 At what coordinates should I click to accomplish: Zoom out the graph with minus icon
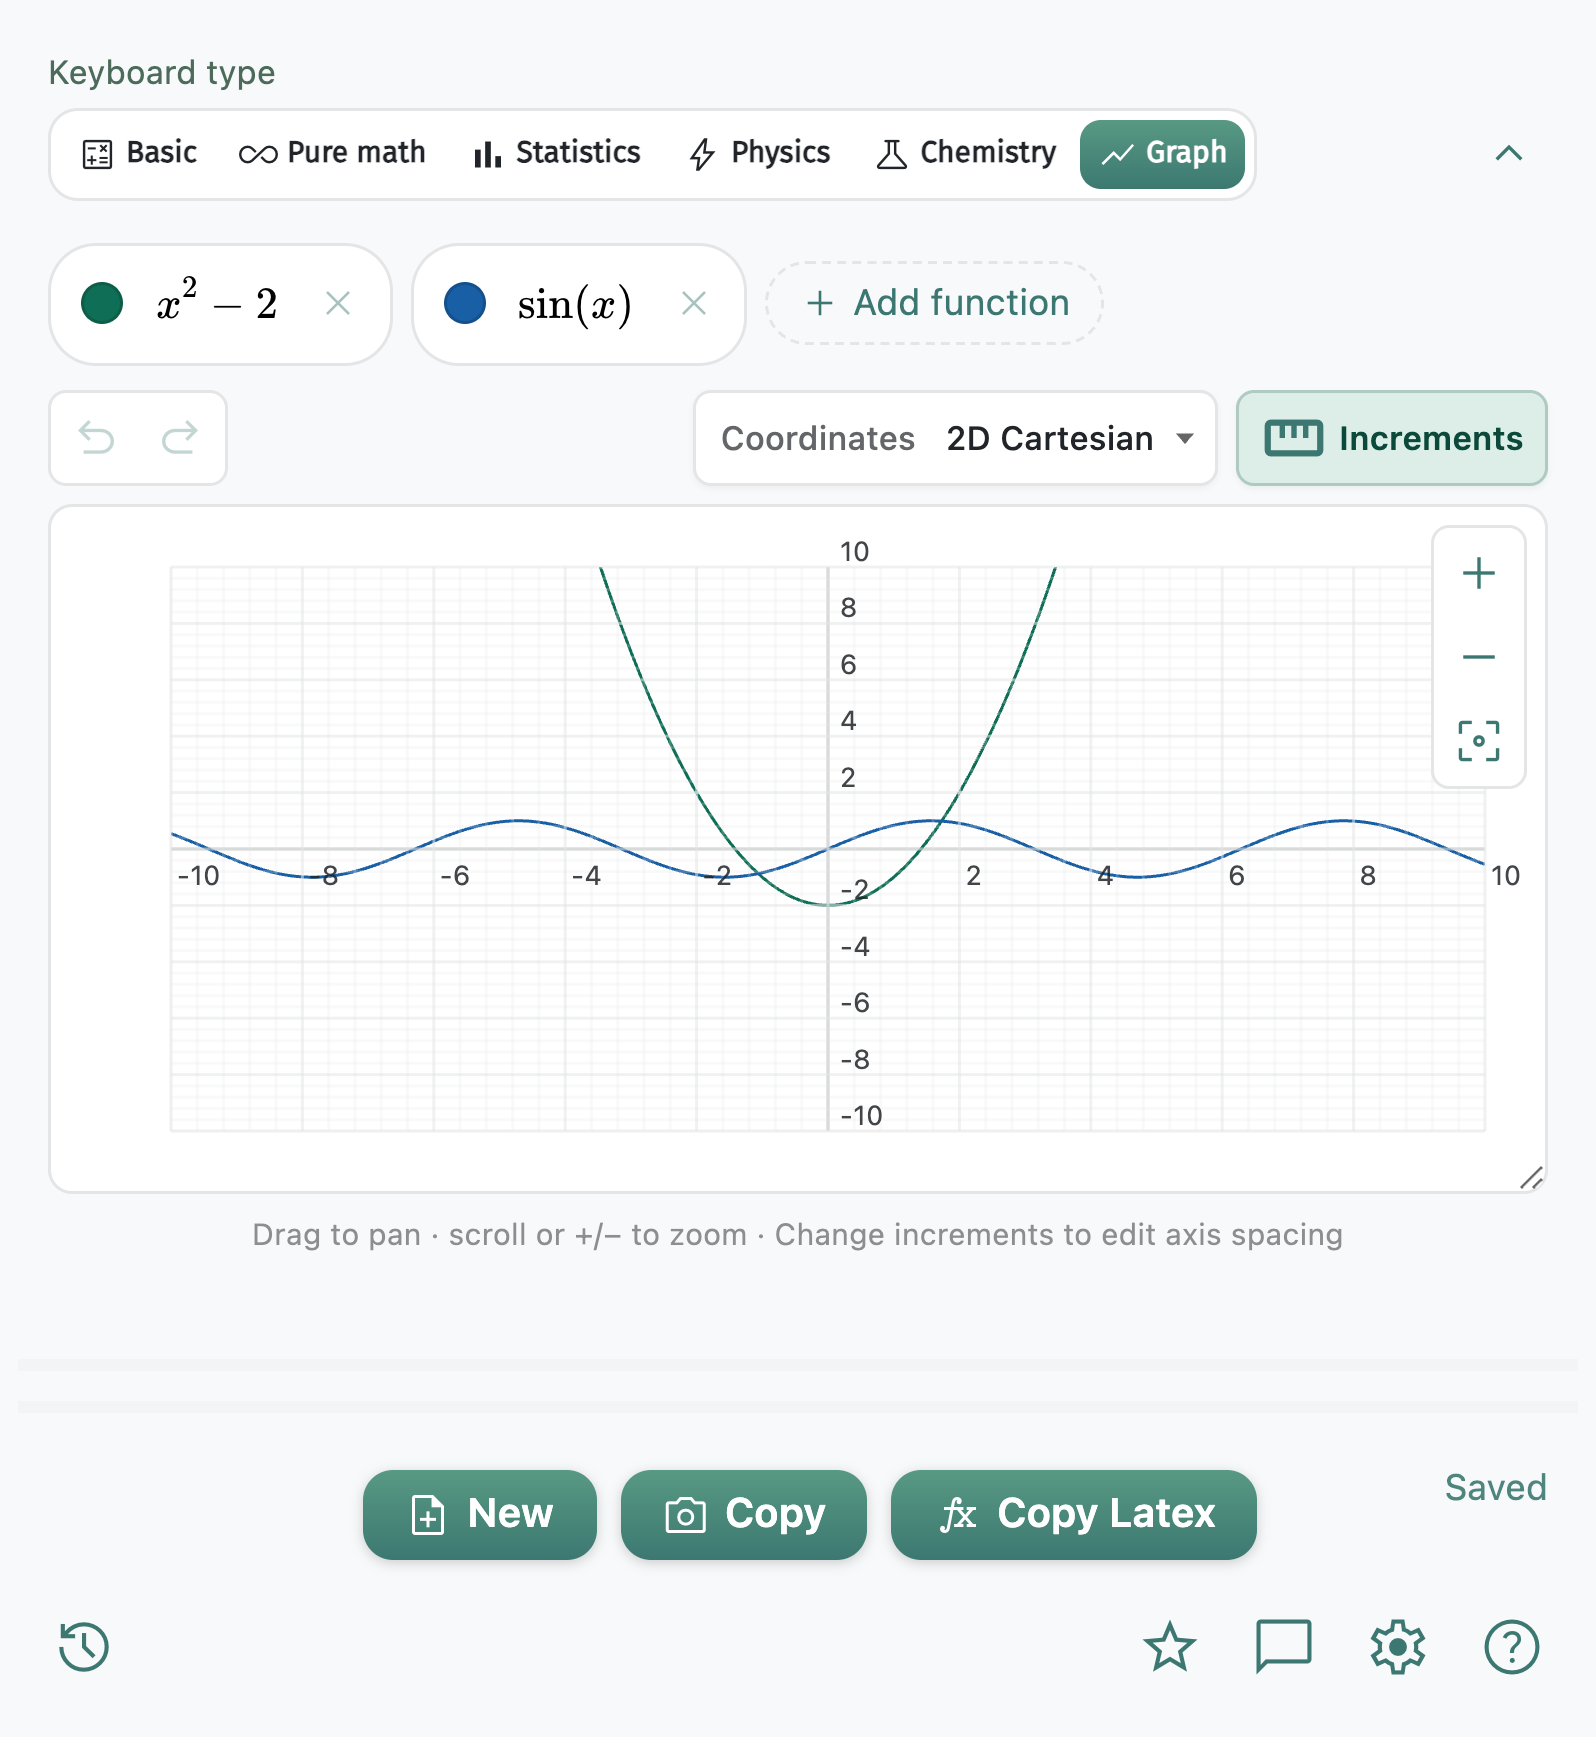click(1479, 657)
